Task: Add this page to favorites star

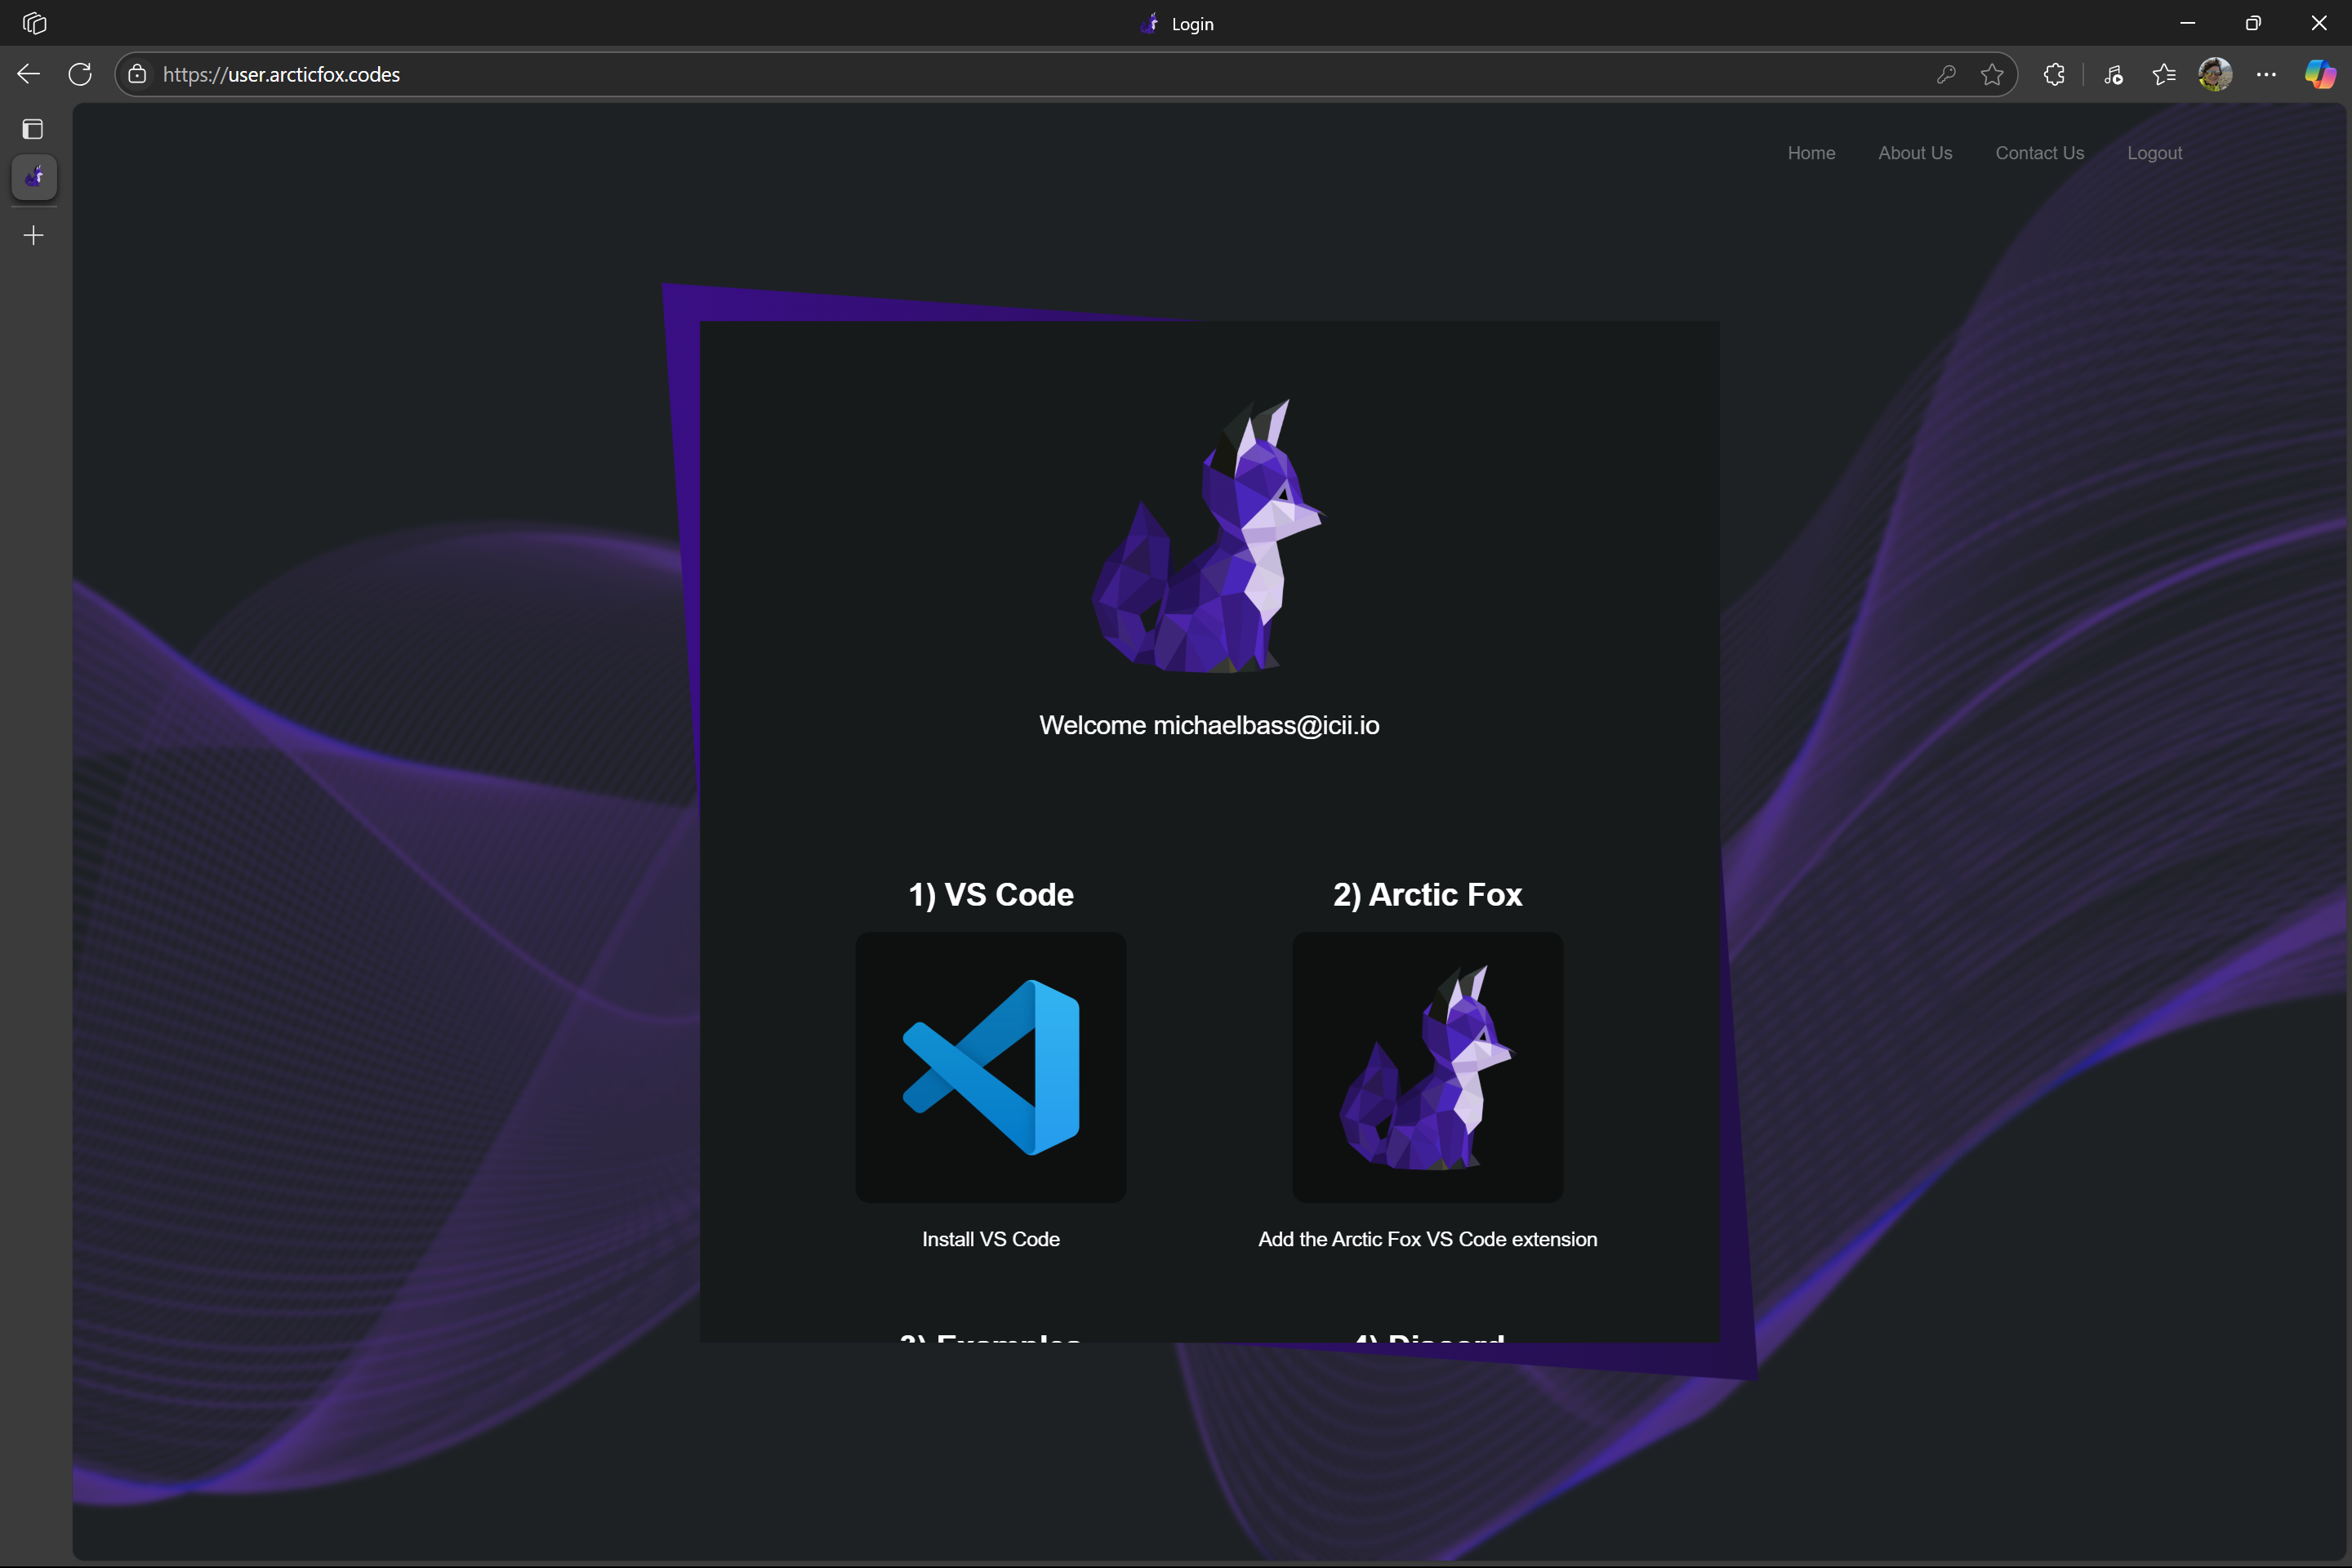Action: [x=1992, y=74]
